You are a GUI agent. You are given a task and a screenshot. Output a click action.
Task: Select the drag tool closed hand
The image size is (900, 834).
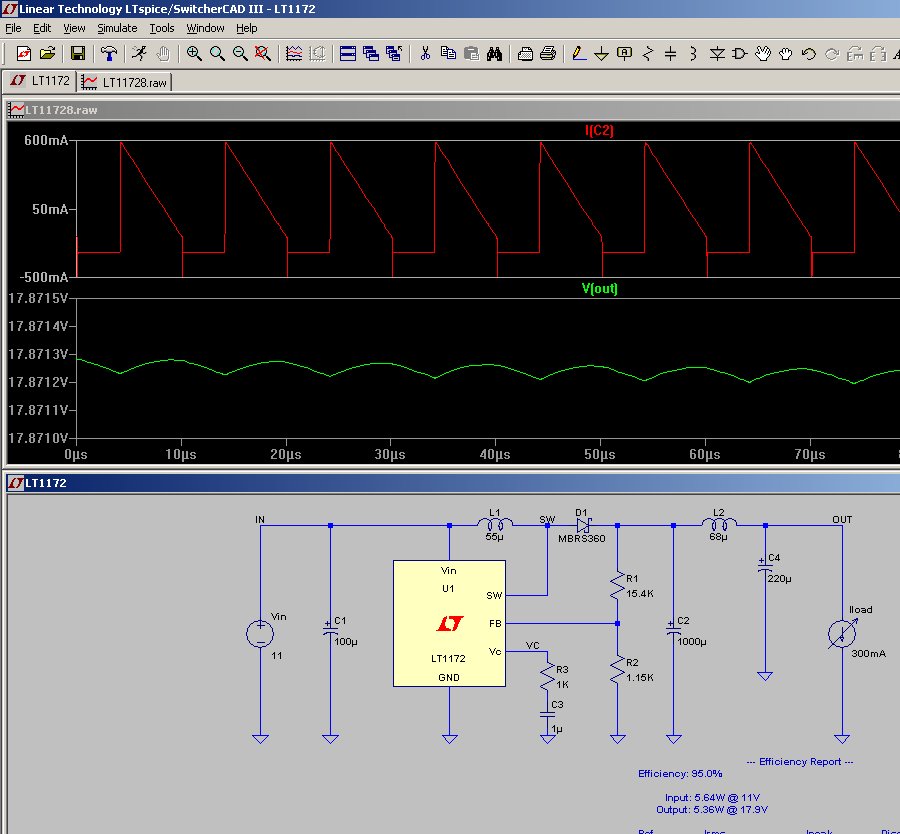pyautogui.click(x=786, y=53)
